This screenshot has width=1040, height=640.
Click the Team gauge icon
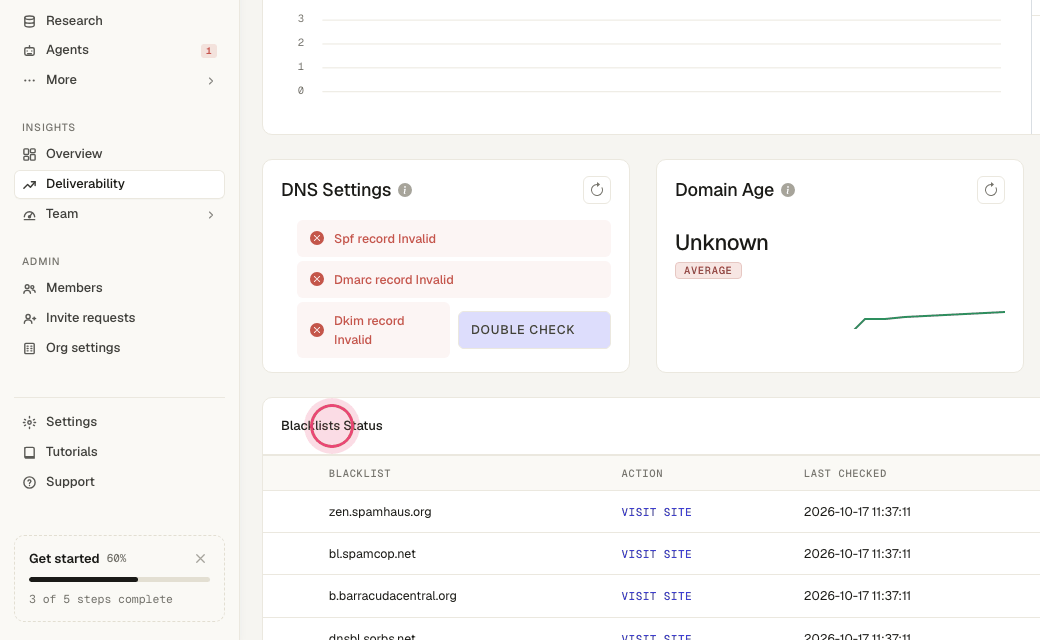click(29, 215)
